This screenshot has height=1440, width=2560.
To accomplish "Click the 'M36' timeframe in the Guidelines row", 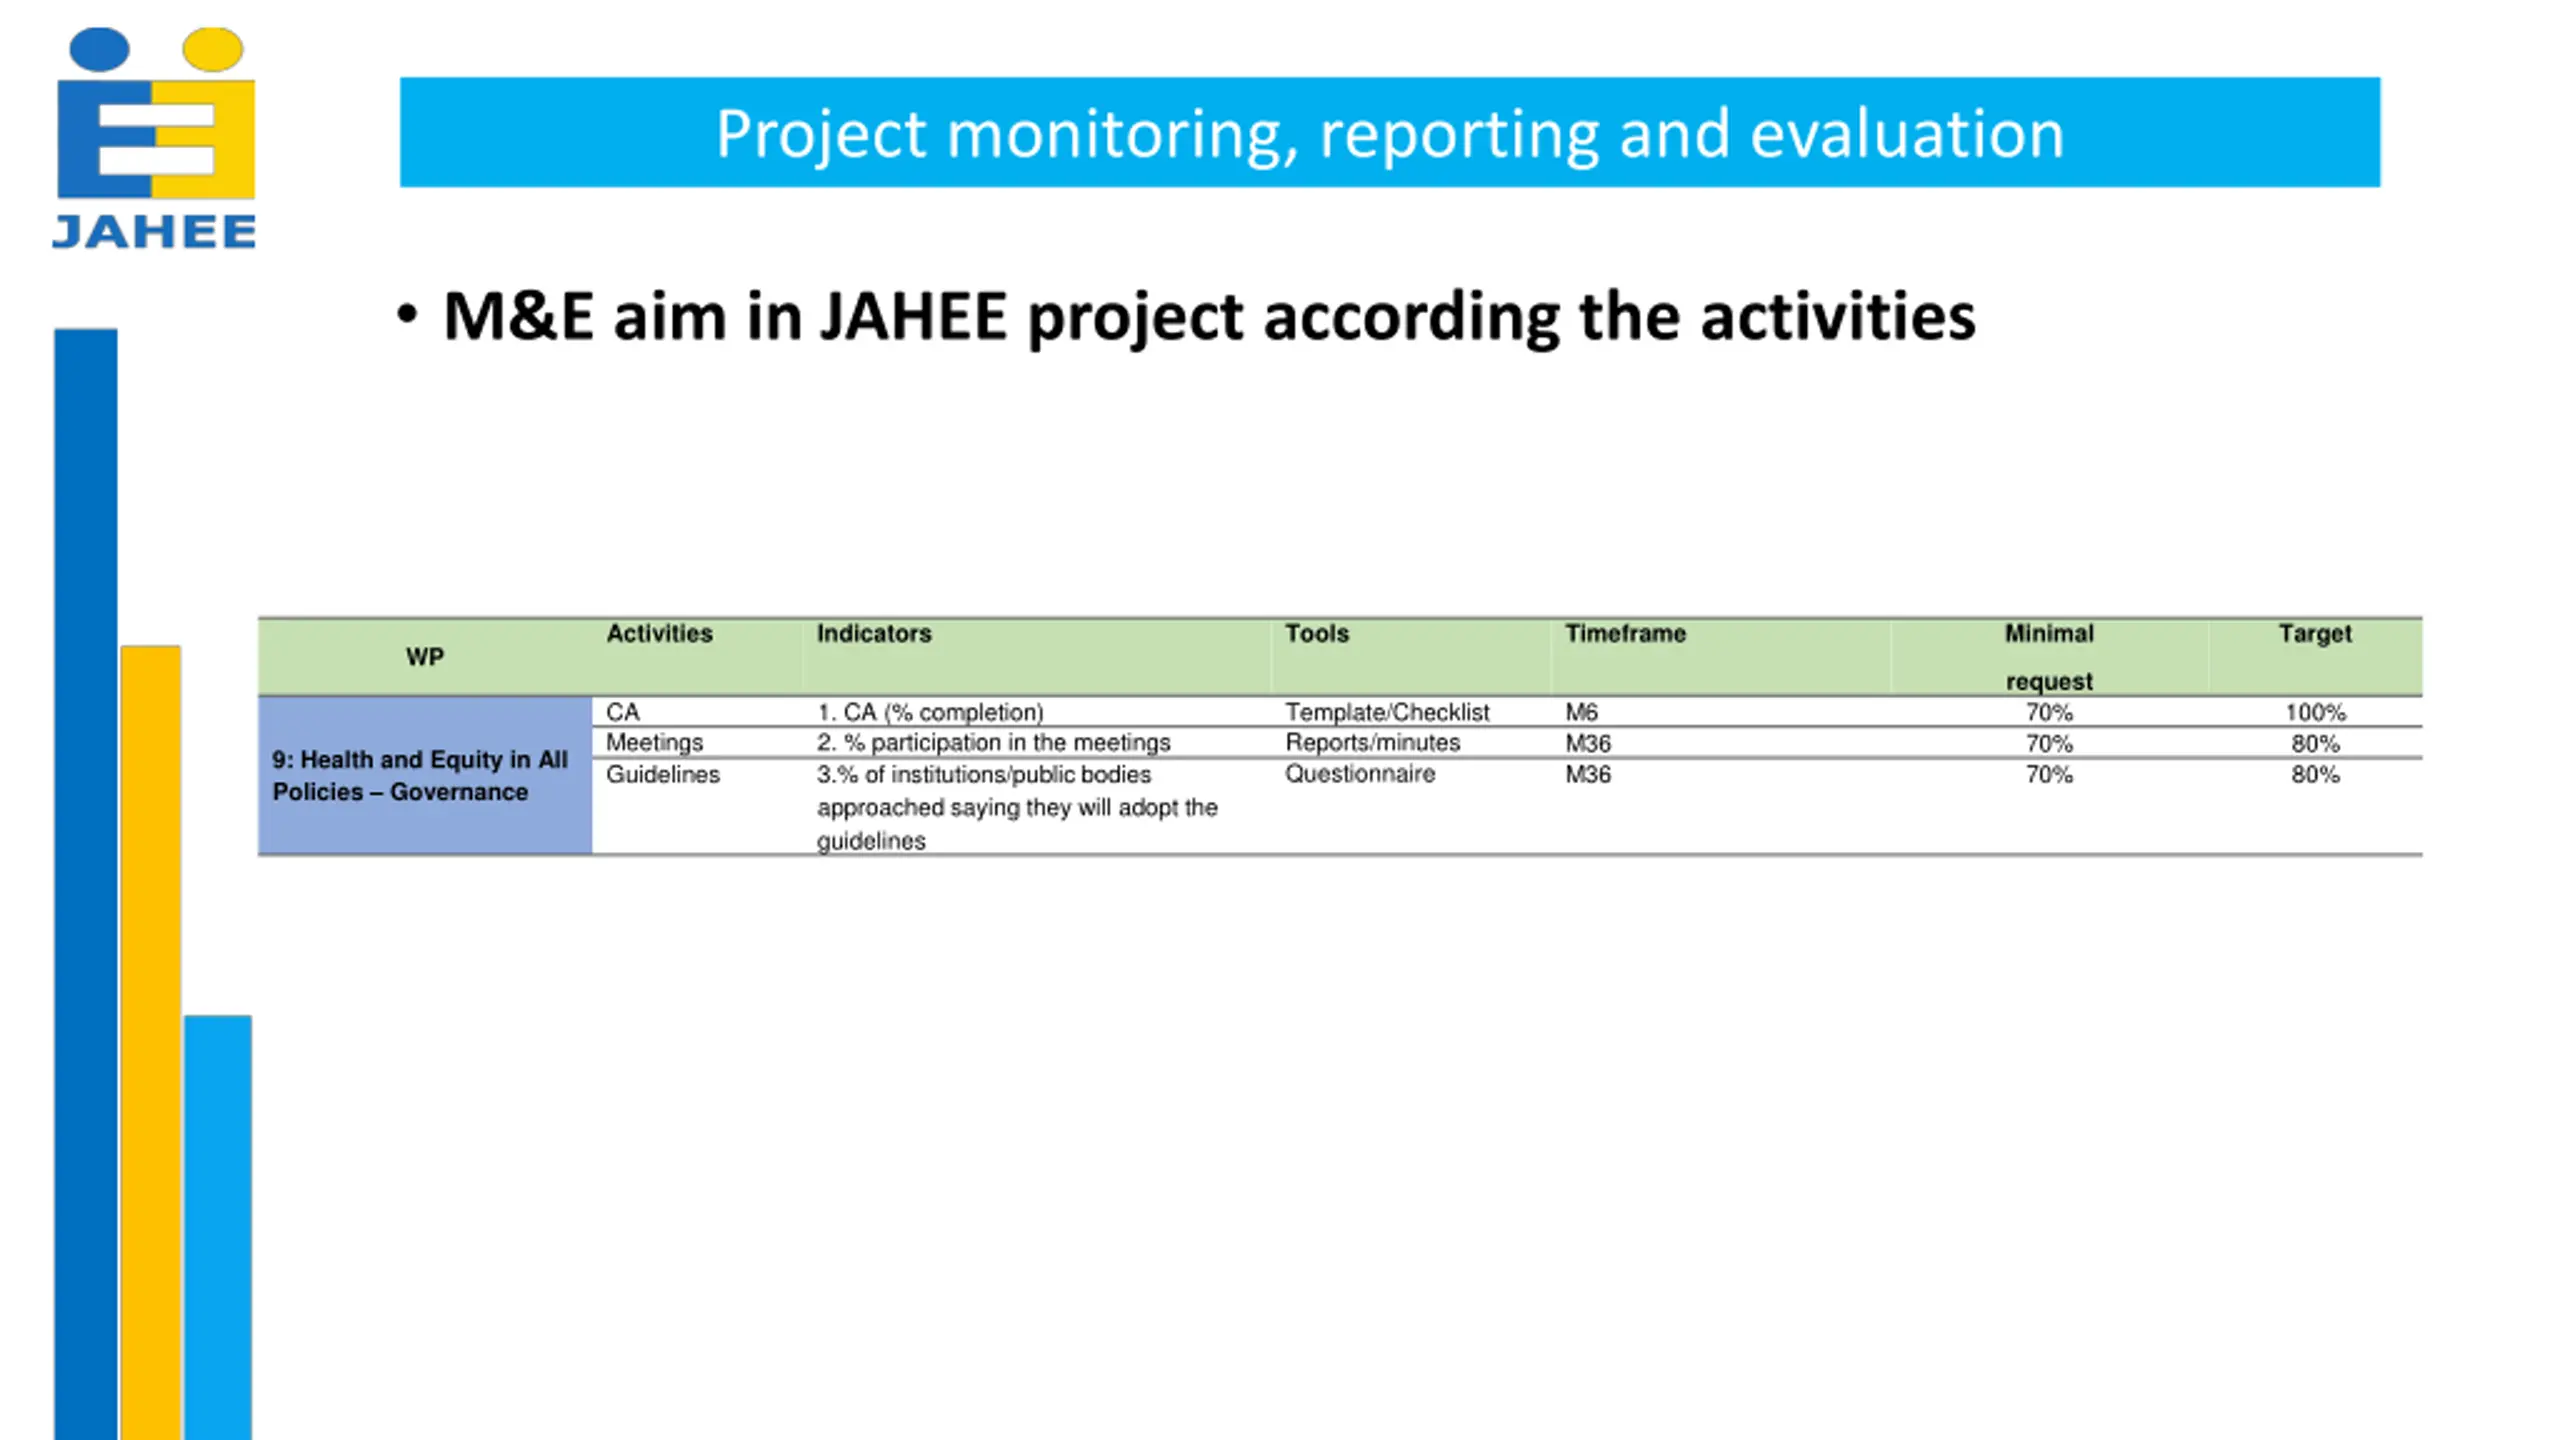I will click(1588, 774).
